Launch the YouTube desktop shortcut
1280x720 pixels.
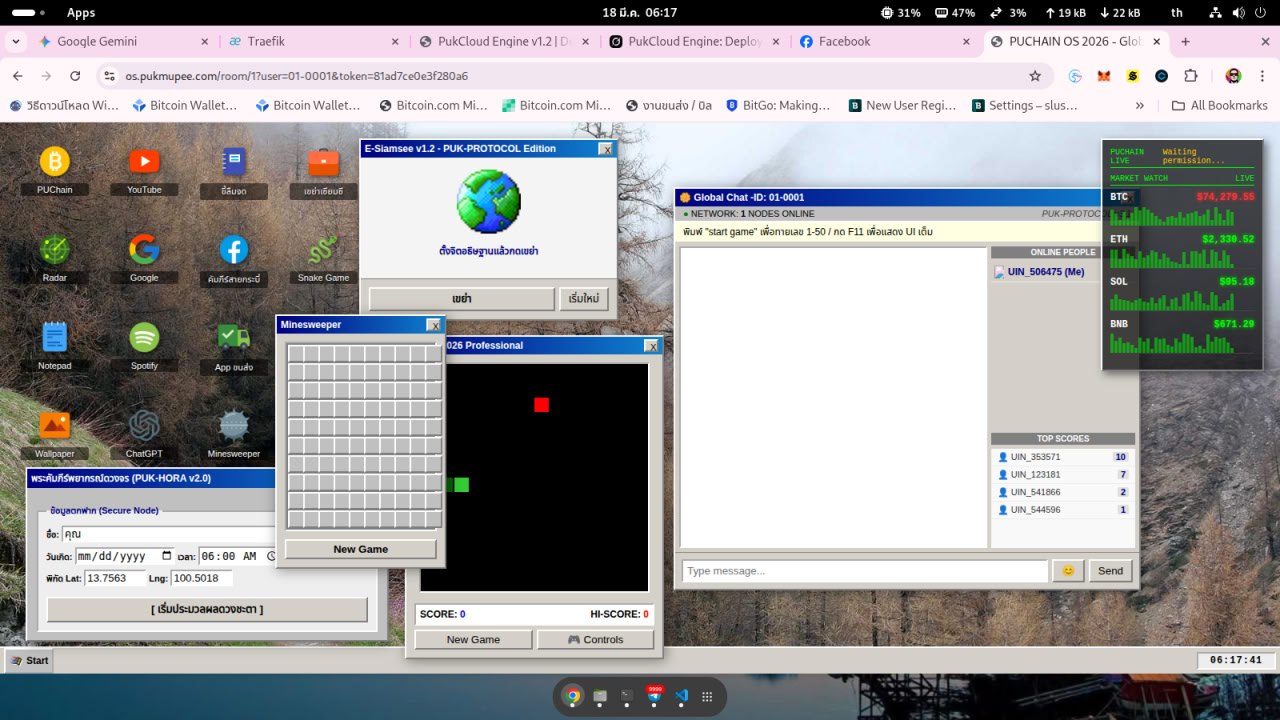click(144, 162)
